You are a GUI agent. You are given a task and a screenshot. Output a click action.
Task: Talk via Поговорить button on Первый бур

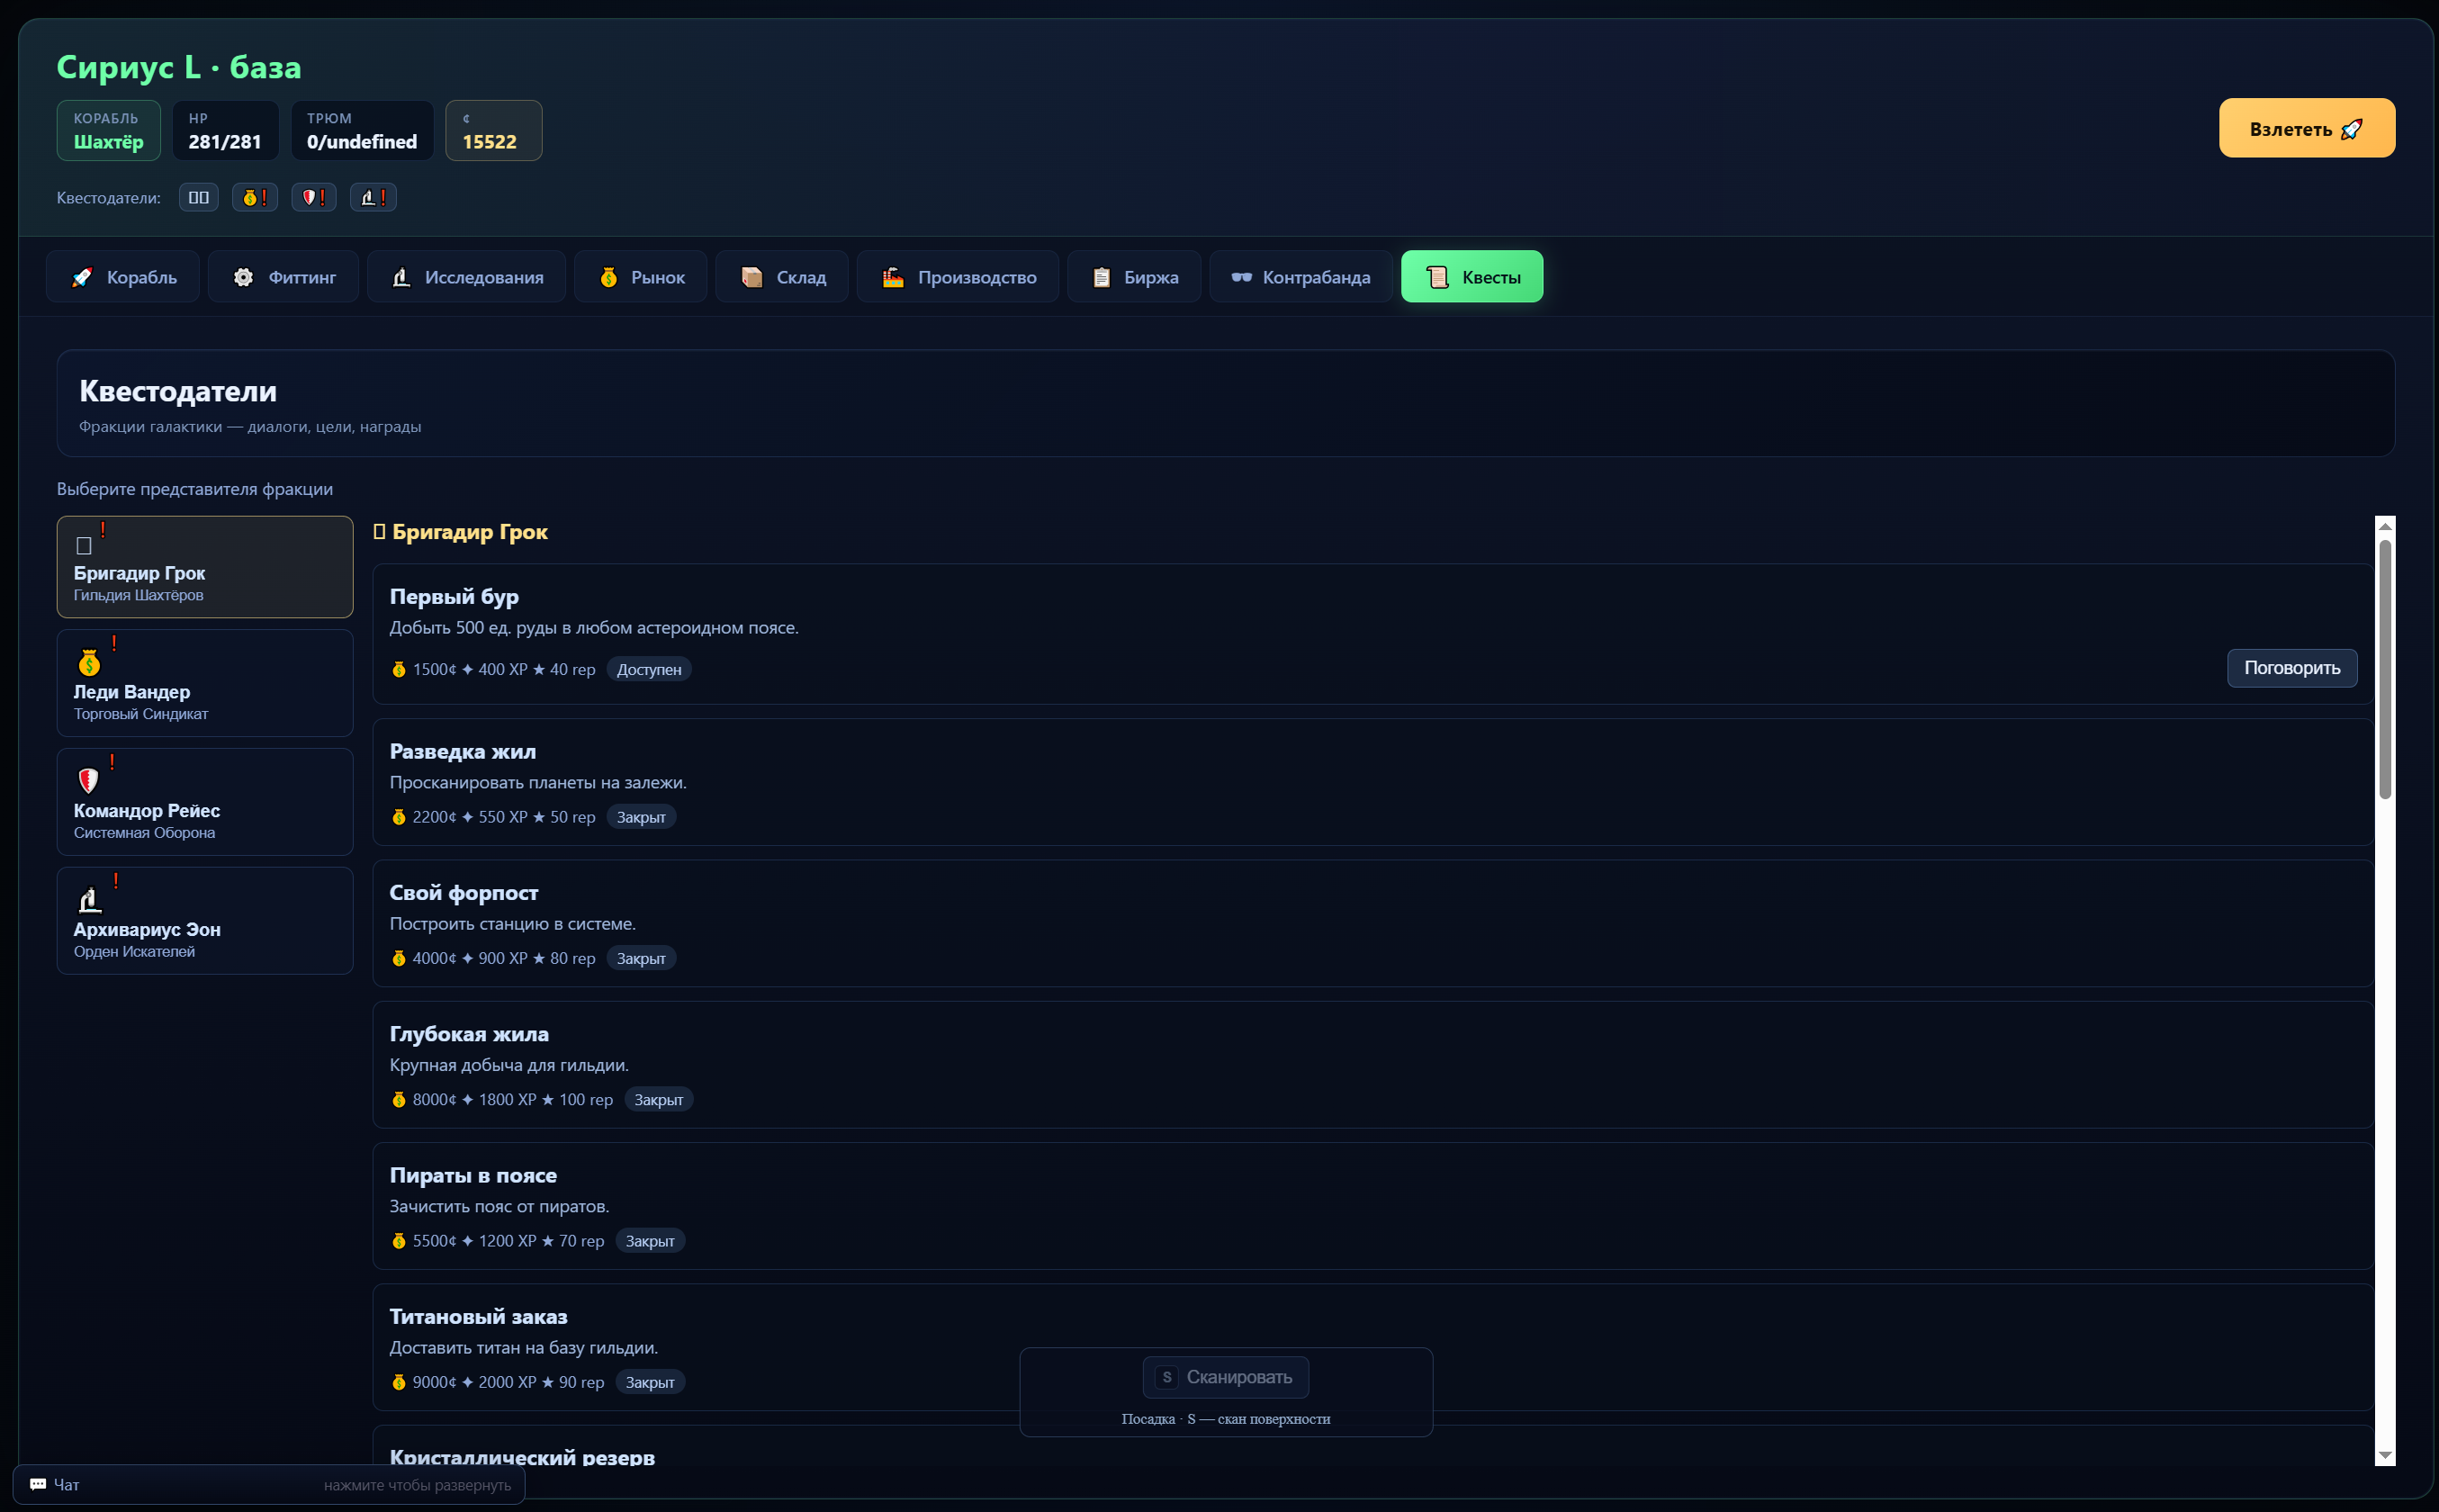point(2291,668)
